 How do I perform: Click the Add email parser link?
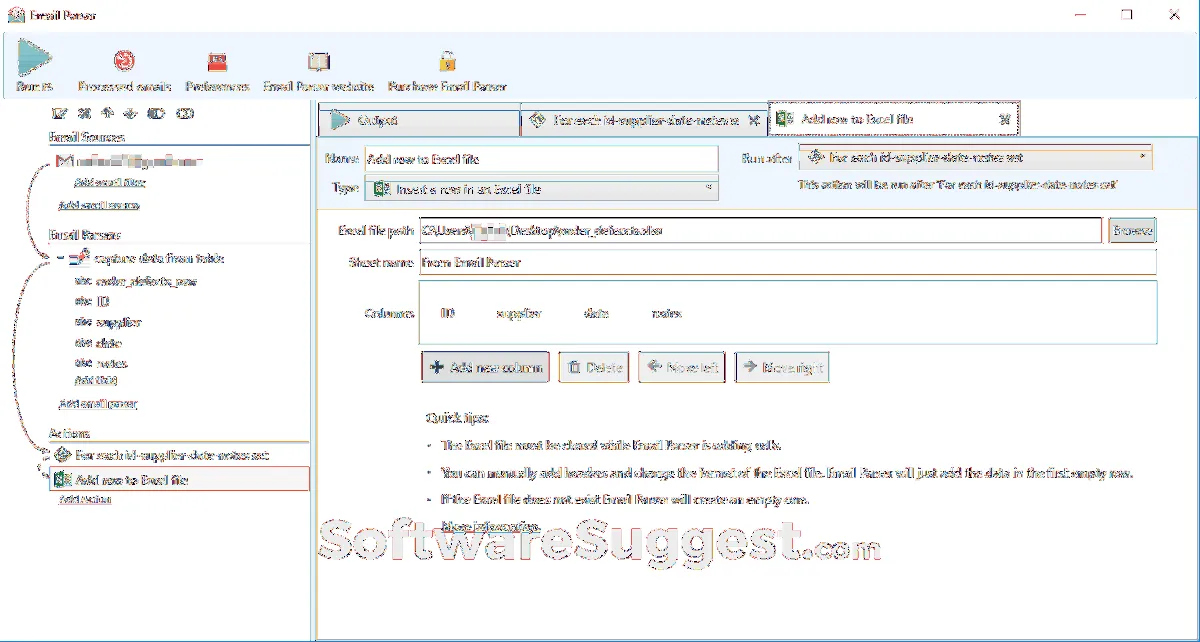(98, 404)
